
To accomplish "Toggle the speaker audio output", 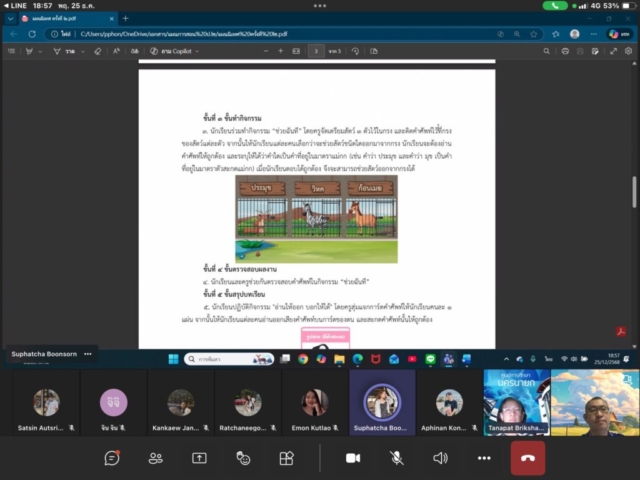I will coord(440,458).
